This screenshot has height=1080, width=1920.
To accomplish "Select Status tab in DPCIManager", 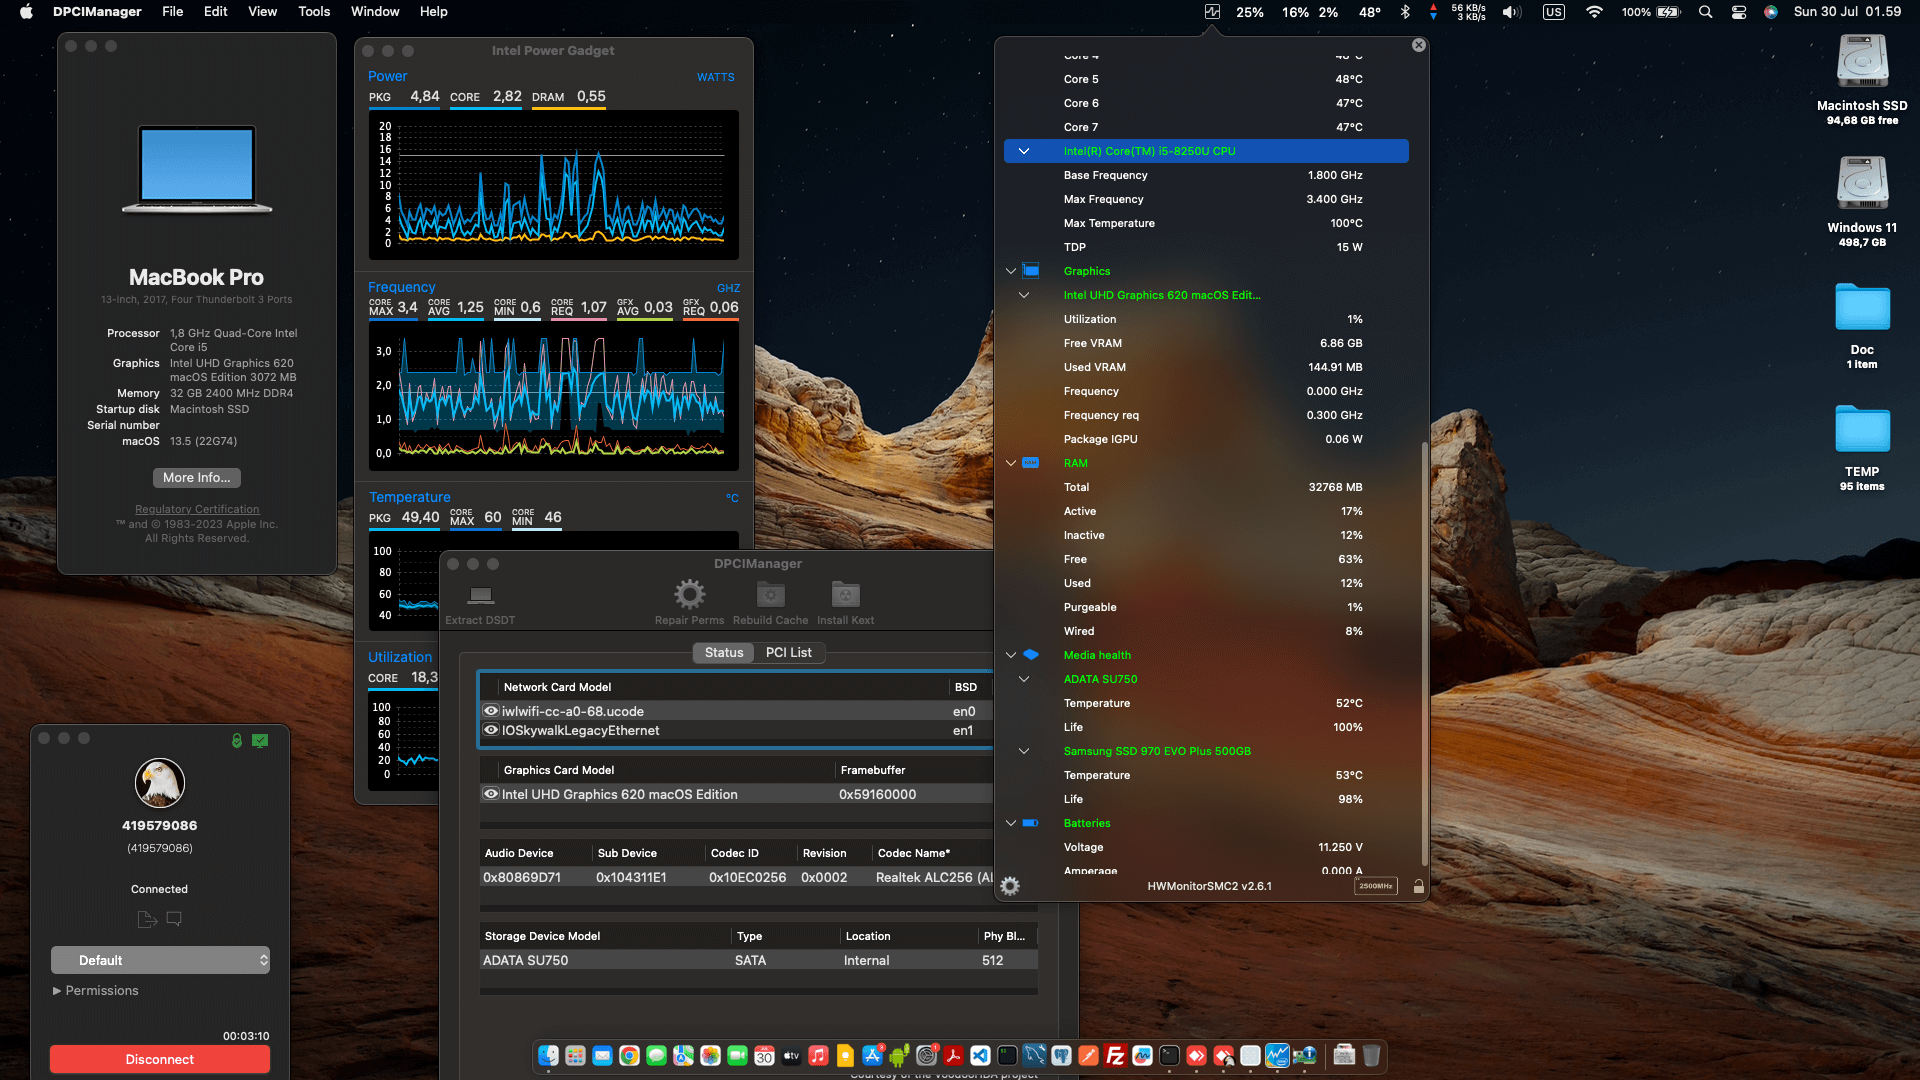I will [724, 652].
